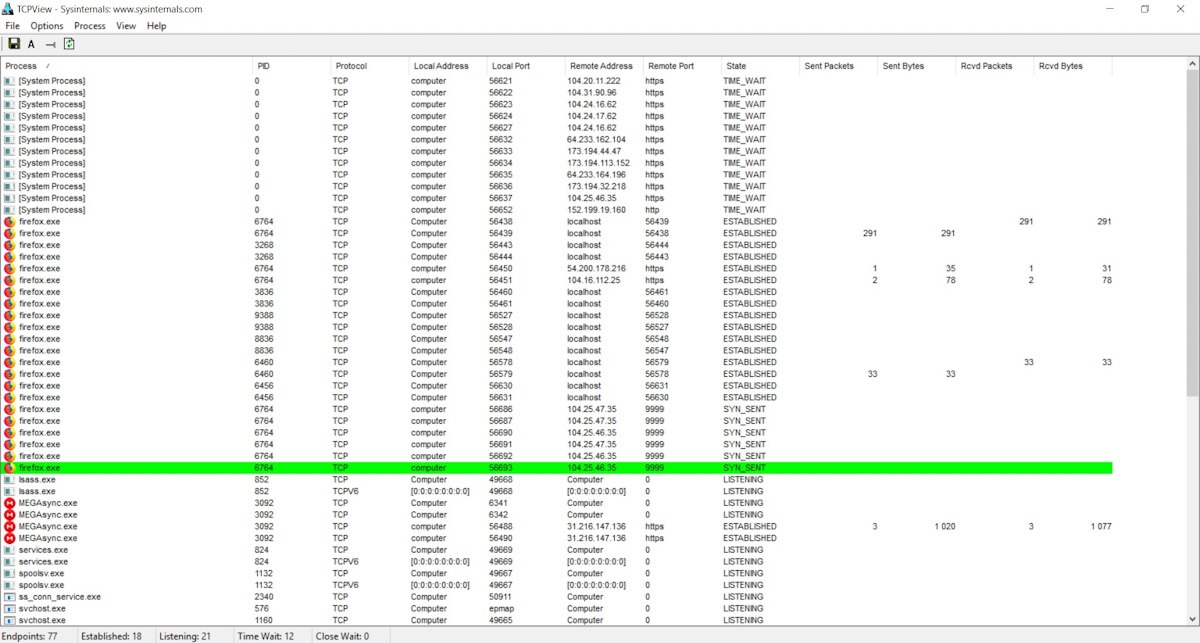This screenshot has width=1200, height=643.
Task: Click the firefox.exe icon for local port 56527
Action: coord(9,316)
